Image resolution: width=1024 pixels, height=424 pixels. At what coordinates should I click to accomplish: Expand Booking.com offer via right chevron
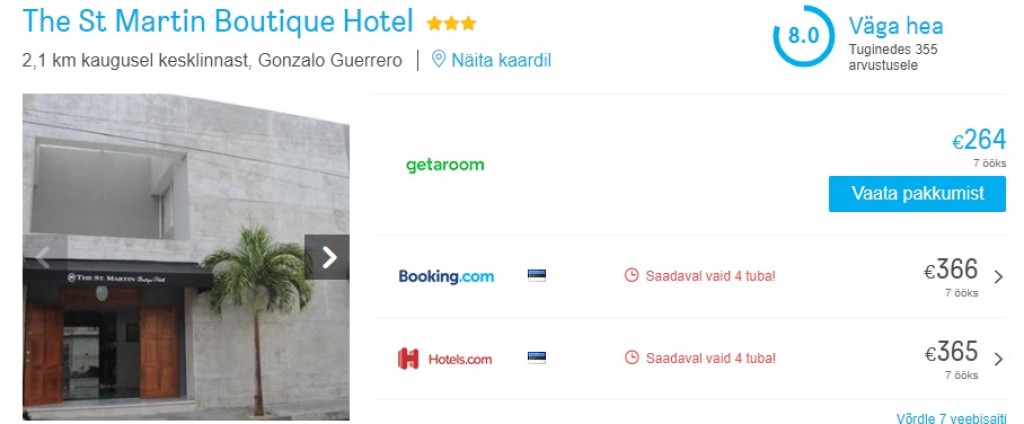tap(998, 277)
